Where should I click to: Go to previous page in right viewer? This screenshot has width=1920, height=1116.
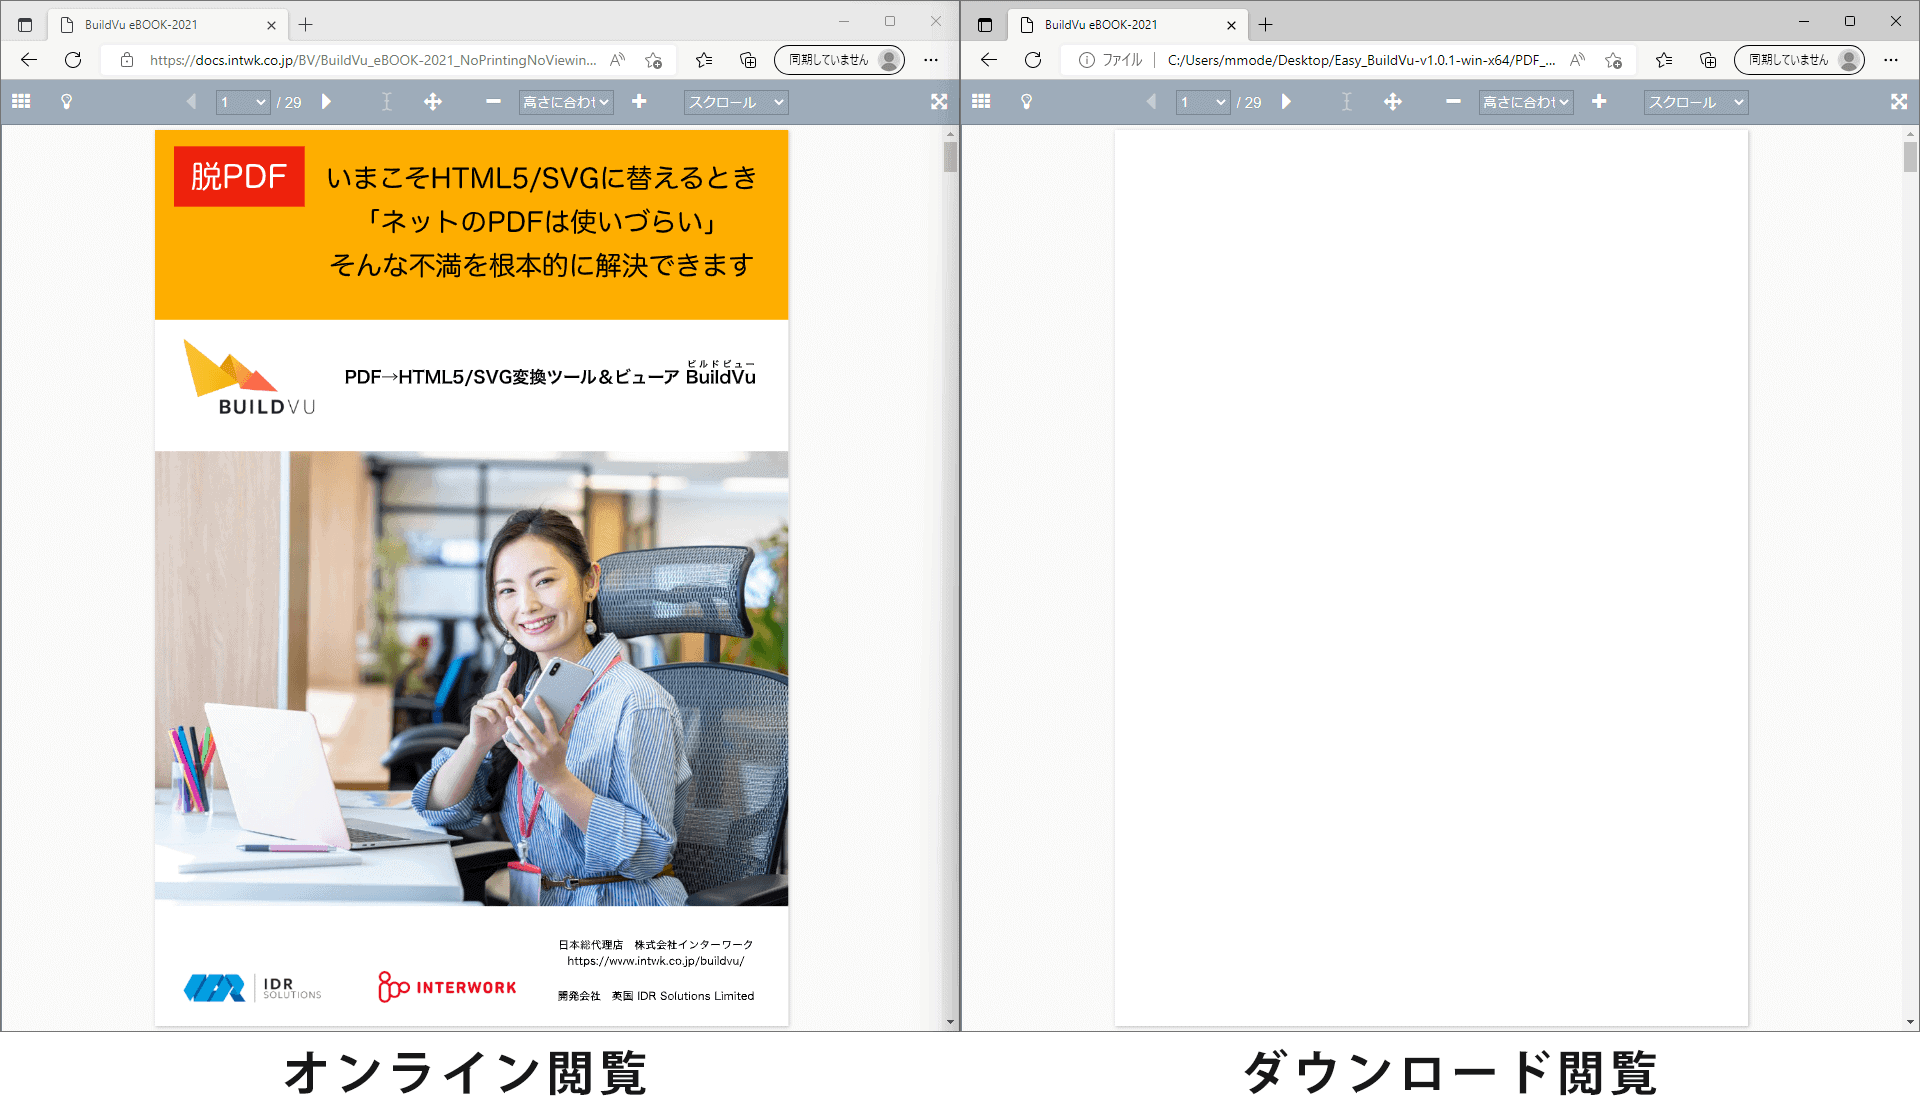click(x=1151, y=101)
